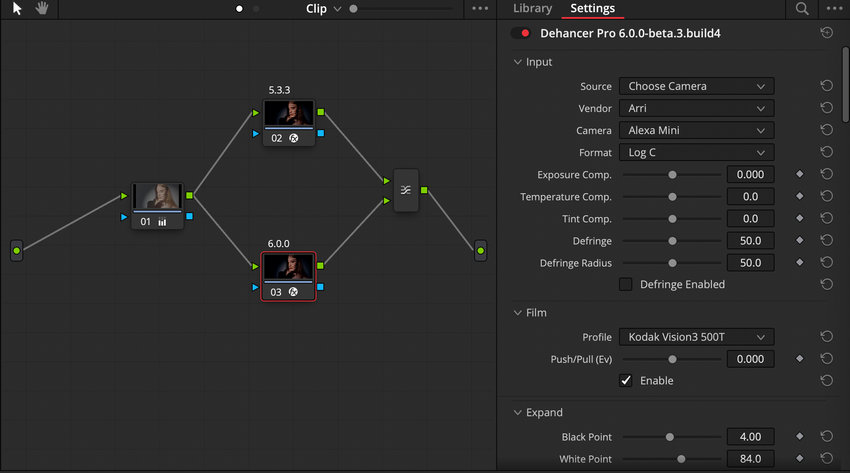This screenshot has height=473, width=850.
Task: Reset Black Point value
Action: coord(826,436)
